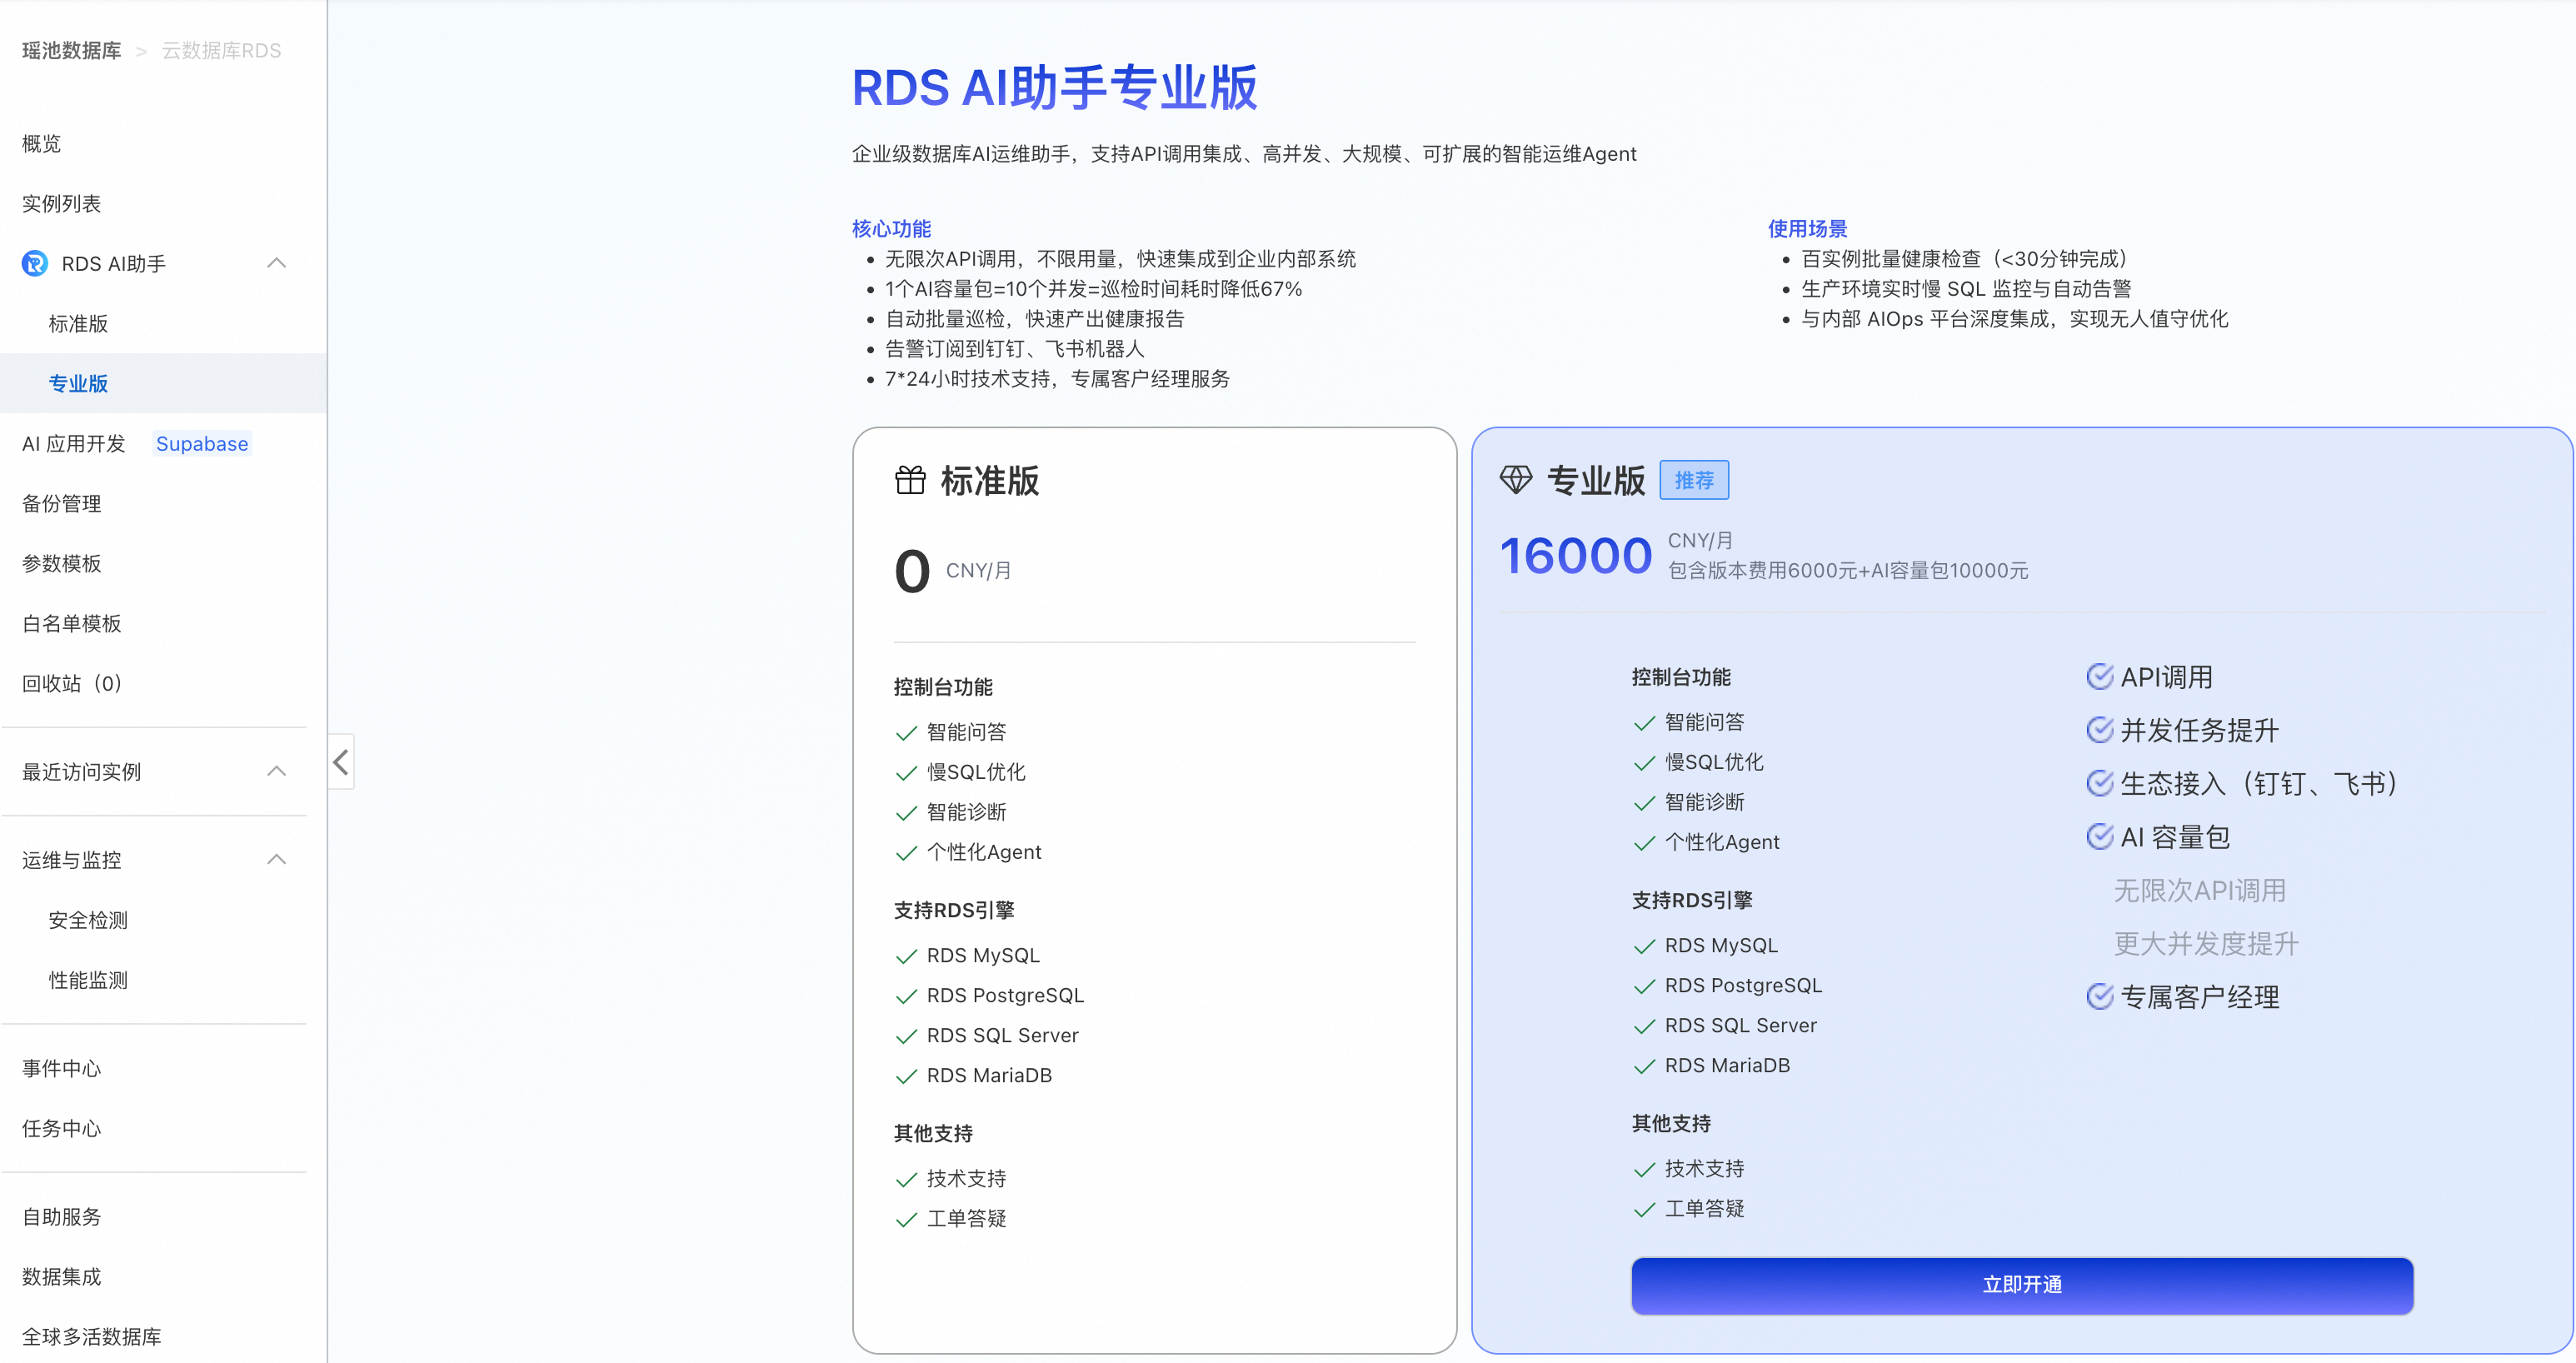Image resolution: width=2576 pixels, height=1363 pixels.
Task: Click the circle-check icon beside 专属客户经理
Action: pyautogui.click(x=2100, y=996)
